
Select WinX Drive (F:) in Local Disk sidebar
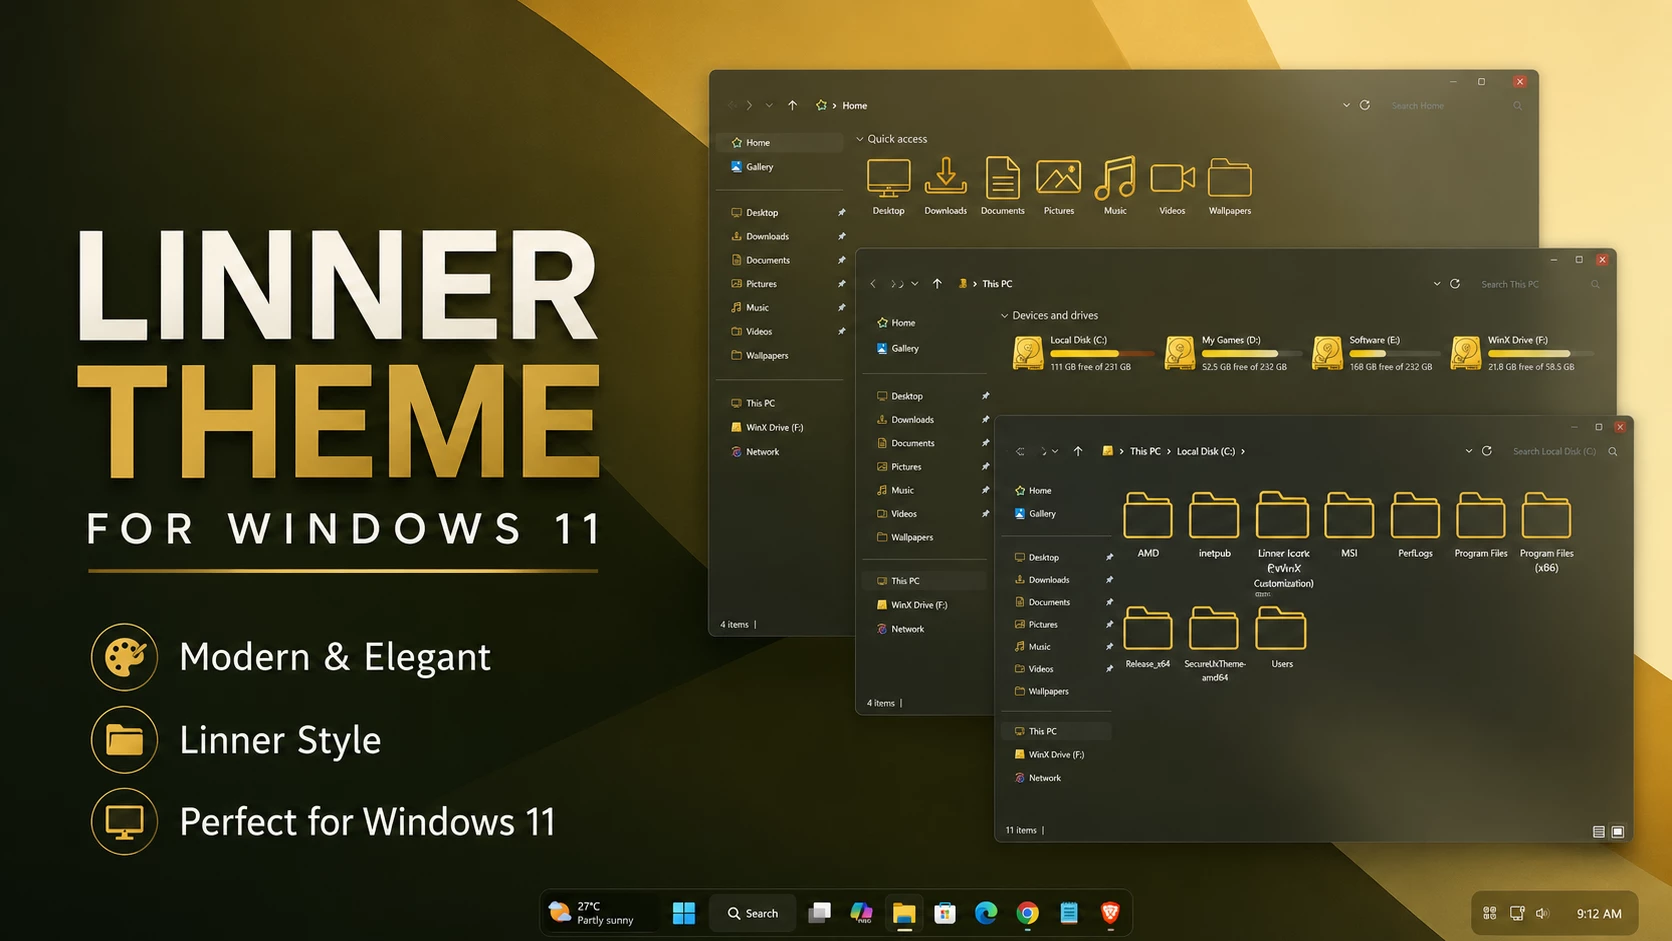click(1058, 755)
